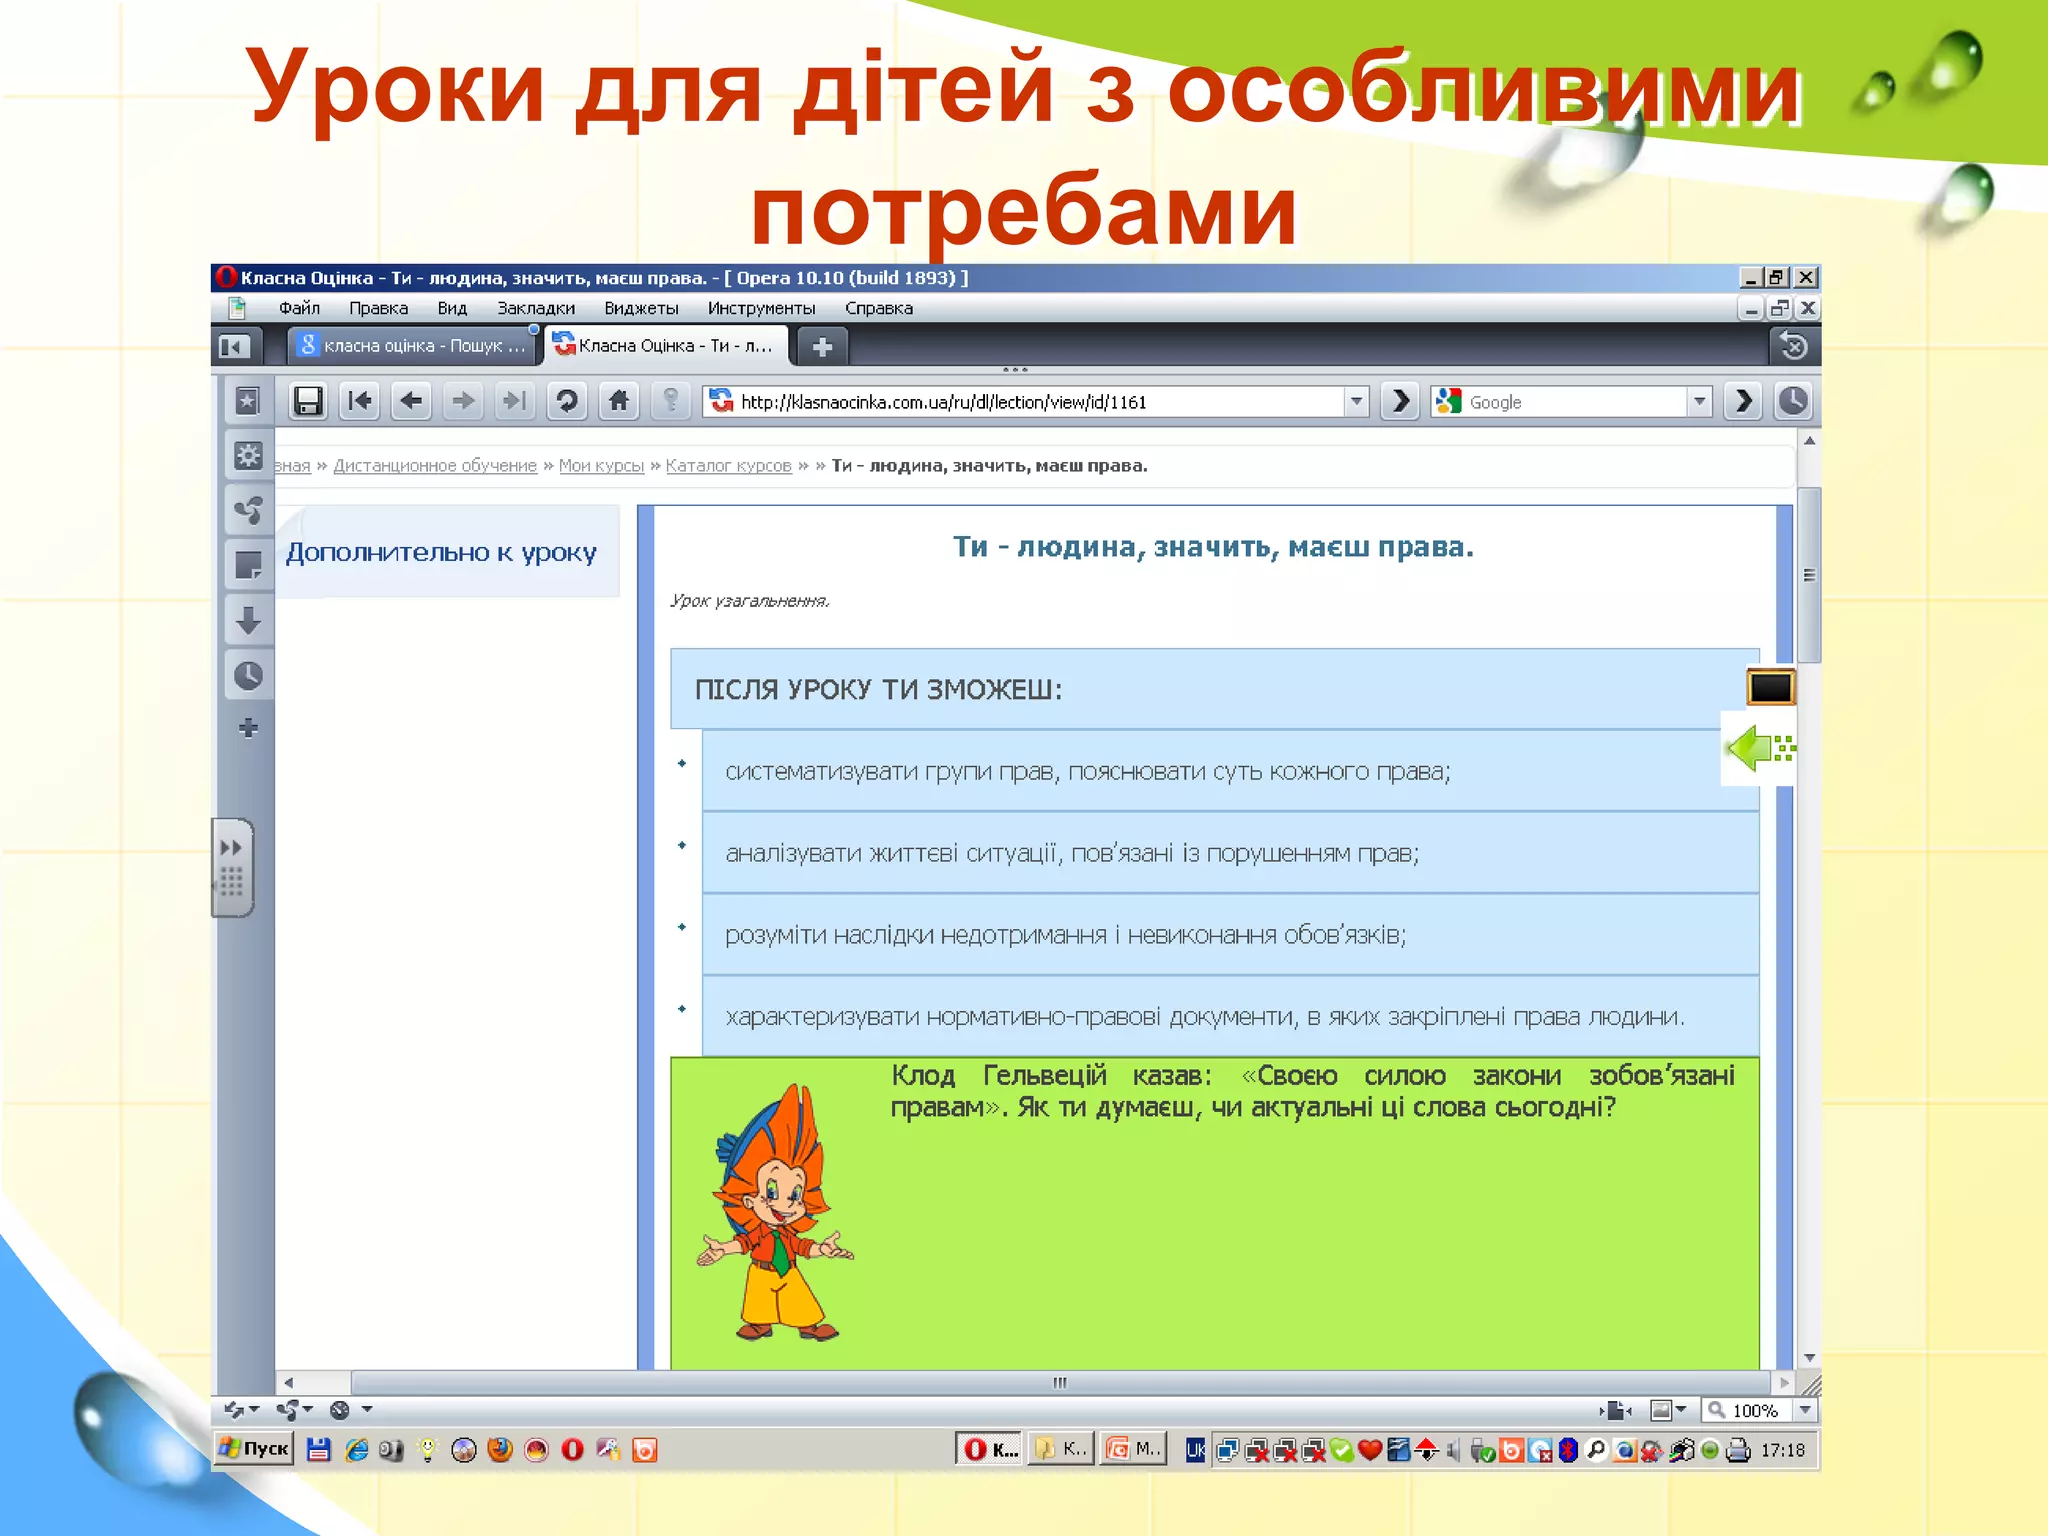Image resolution: width=2048 pixels, height=1536 pixels.
Task: Reload the page with the Reload button
Action: tap(567, 401)
